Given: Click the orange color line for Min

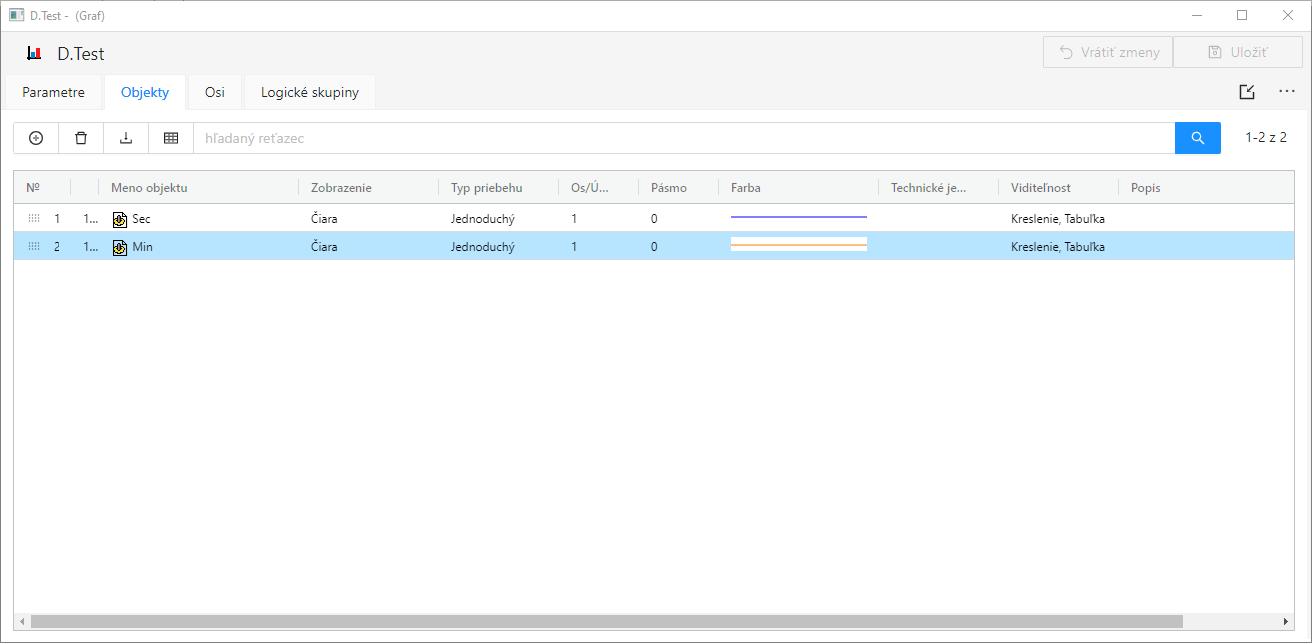Looking at the screenshot, I should [x=798, y=245].
